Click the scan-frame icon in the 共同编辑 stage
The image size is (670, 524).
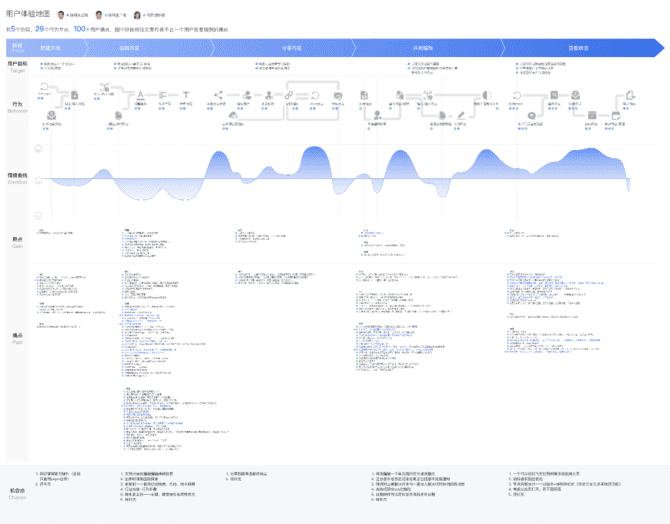428,95
